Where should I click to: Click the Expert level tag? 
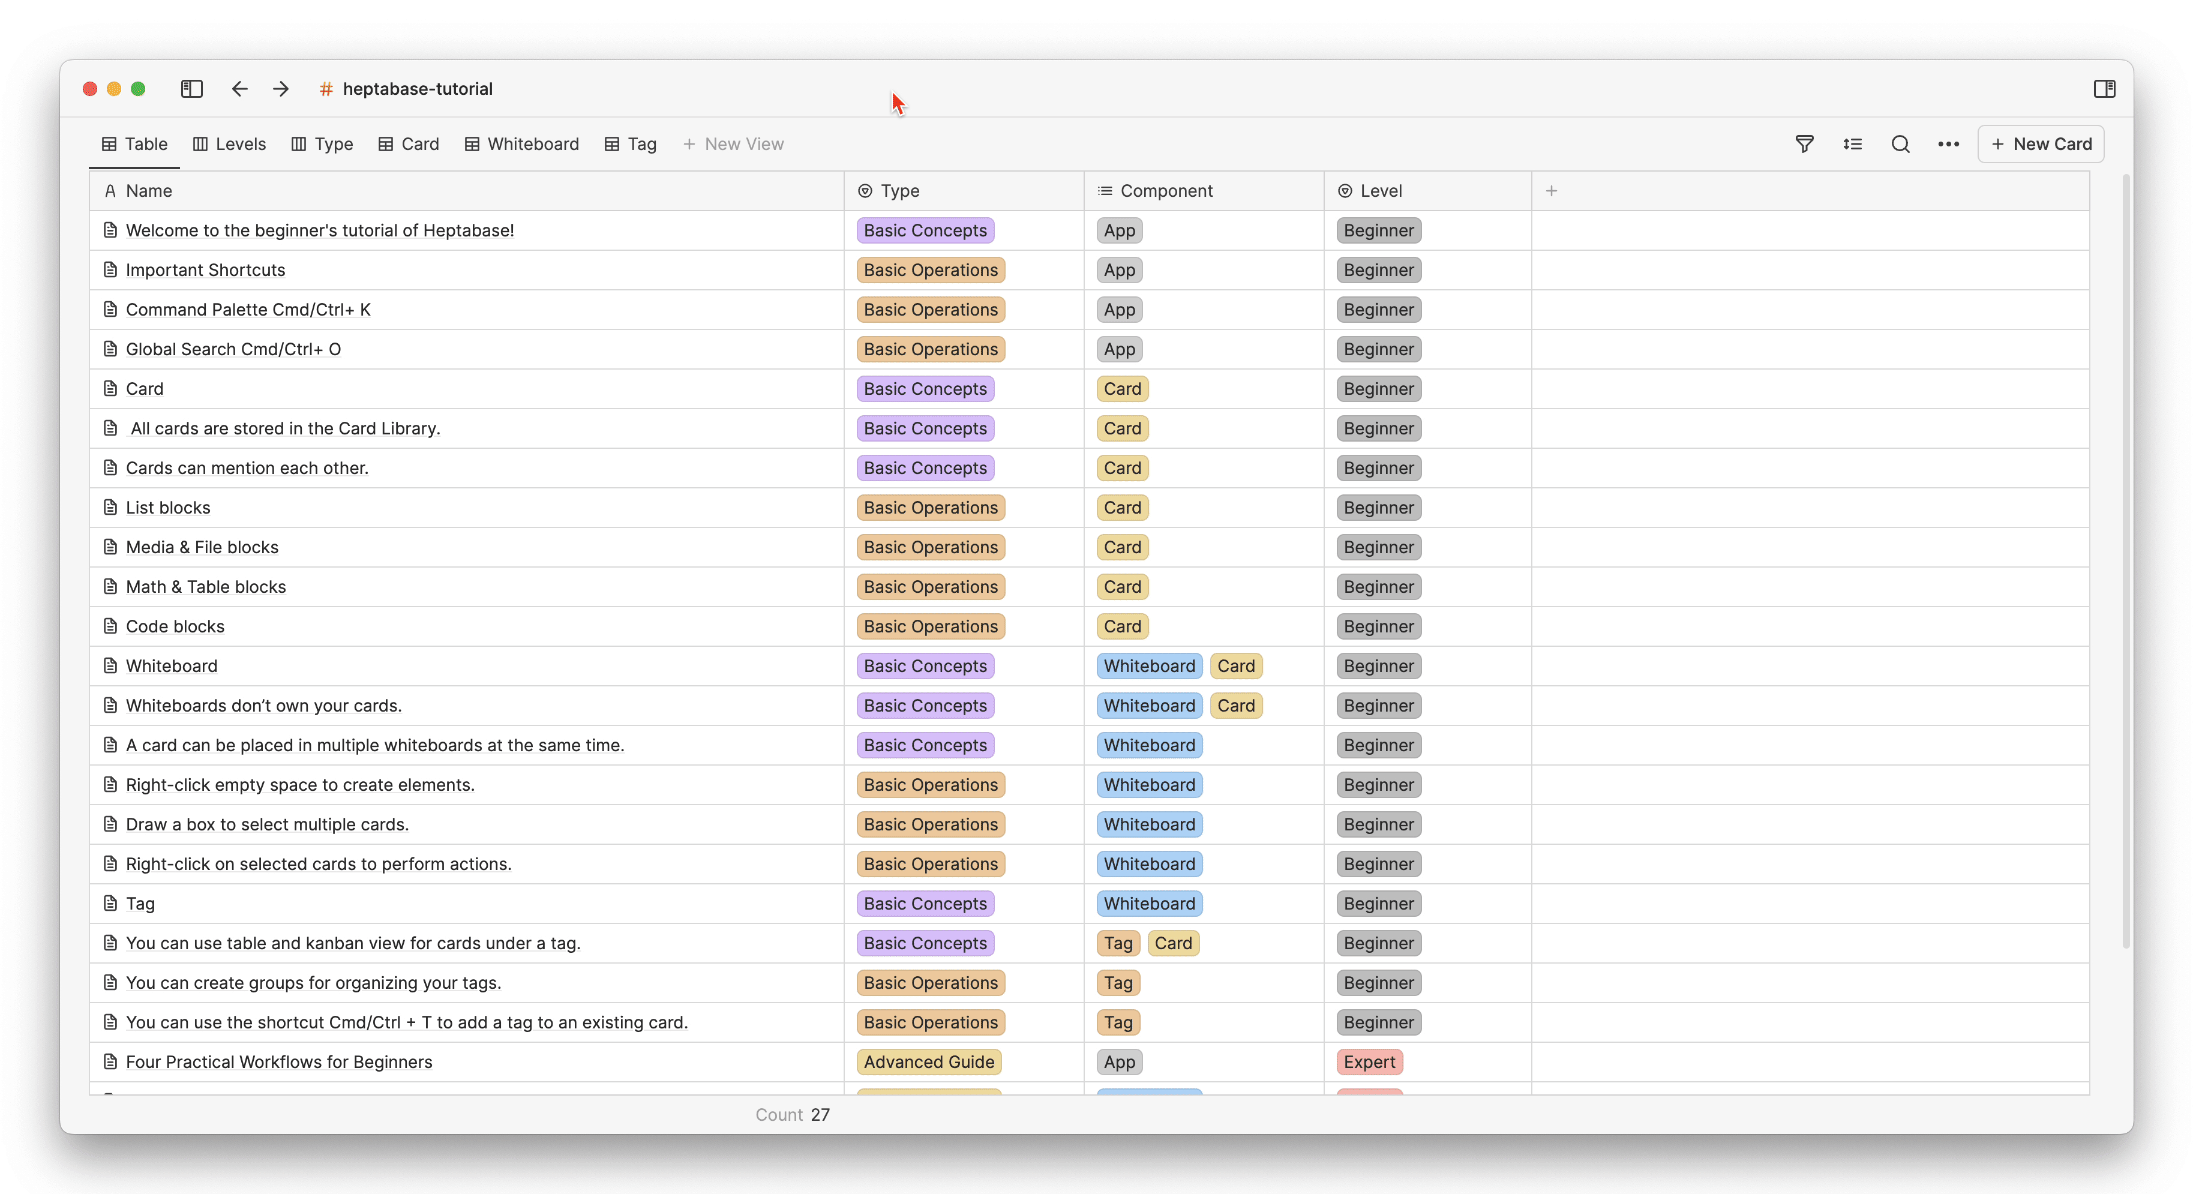click(x=1369, y=1062)
